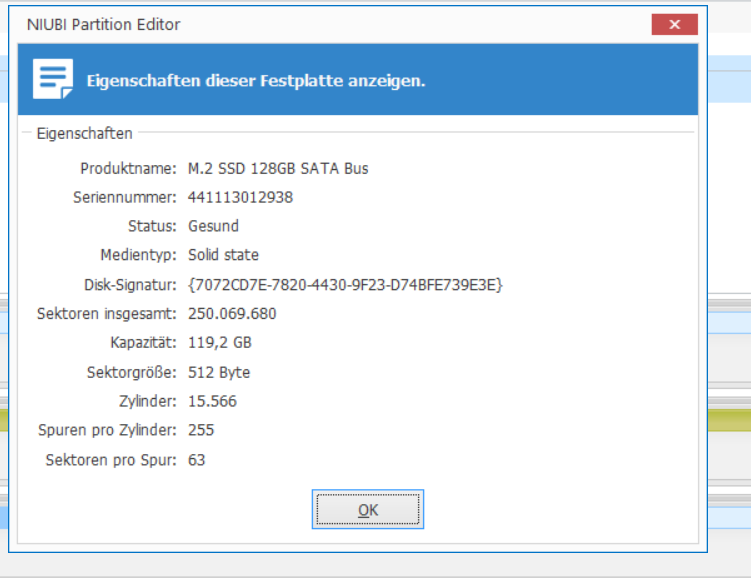
Task: Click the Sektorgröße label
Action: click(132, 372)
